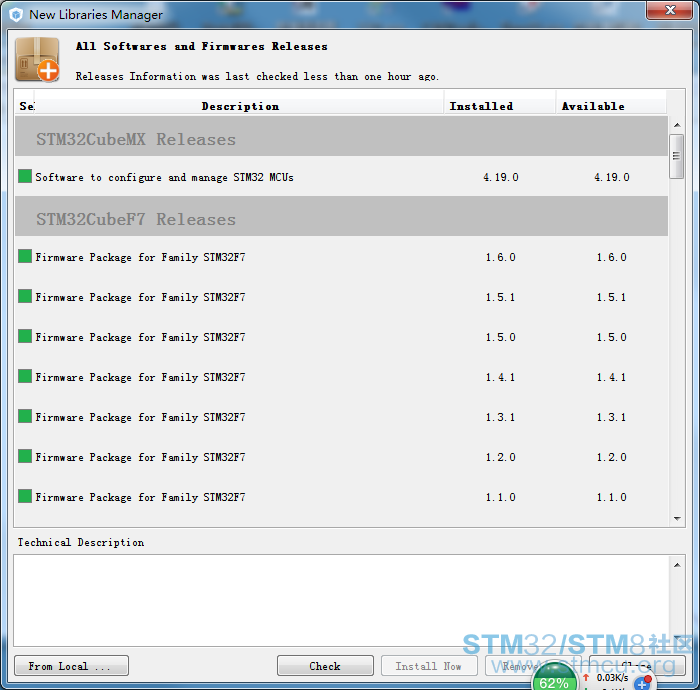Image resolution: width=700 pixels, height=690 pixels.
Task: Click installed version 1.6.0 cell
Action: click(x=500, y=257)
